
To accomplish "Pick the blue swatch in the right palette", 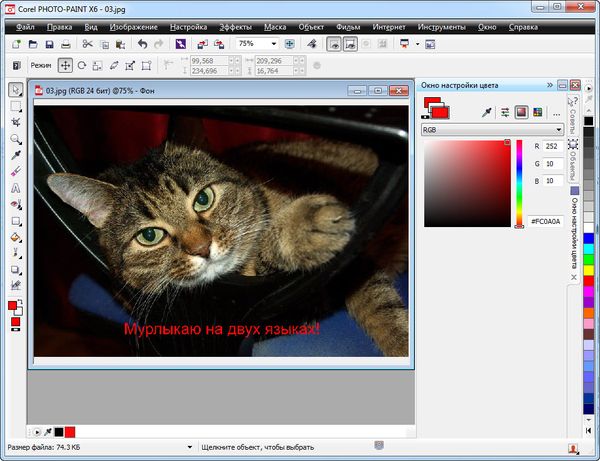I will pyautogui.click(x=588, y=240).
